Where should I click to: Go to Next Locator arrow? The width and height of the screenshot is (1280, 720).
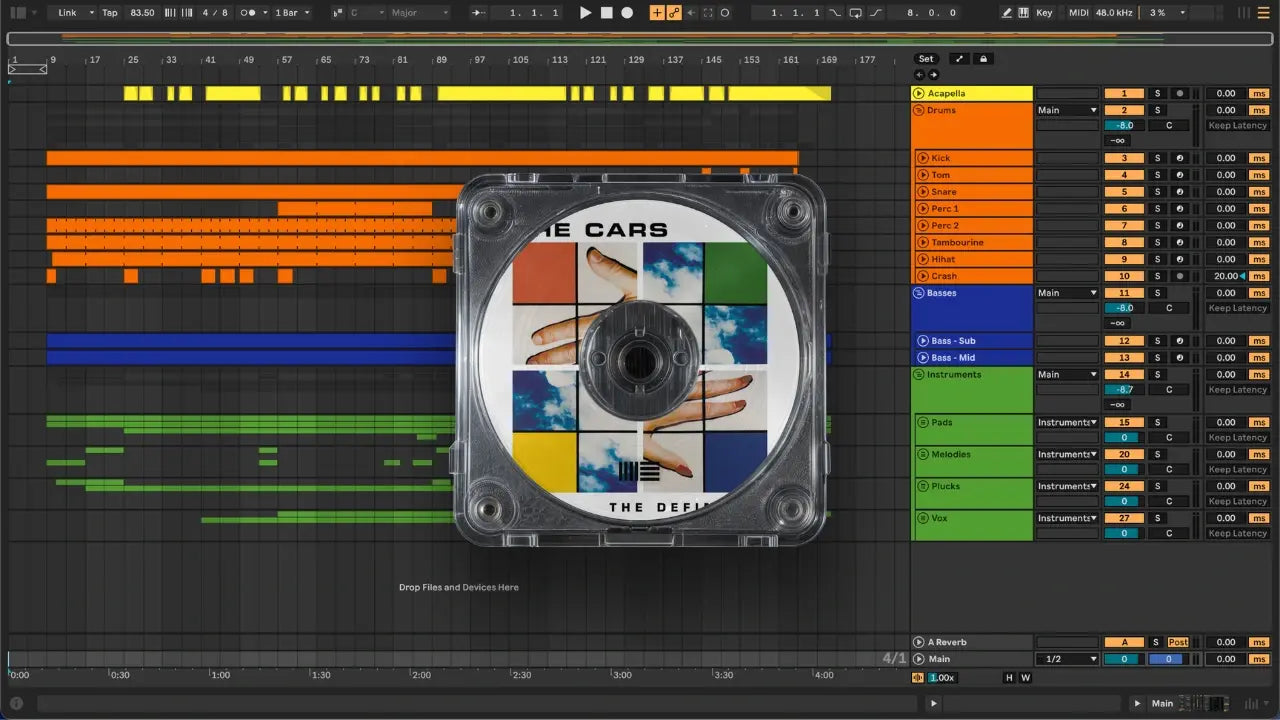(x=933, y=75)
